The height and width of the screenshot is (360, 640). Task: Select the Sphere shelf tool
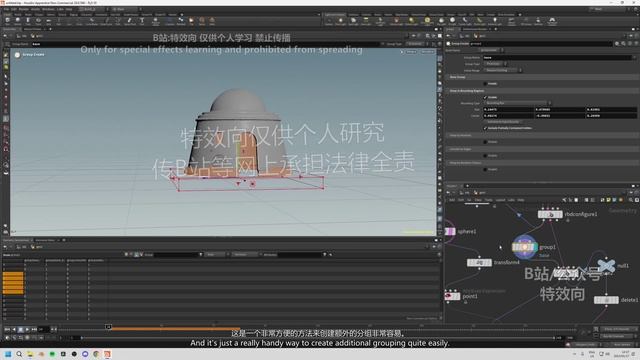(18, 20)
